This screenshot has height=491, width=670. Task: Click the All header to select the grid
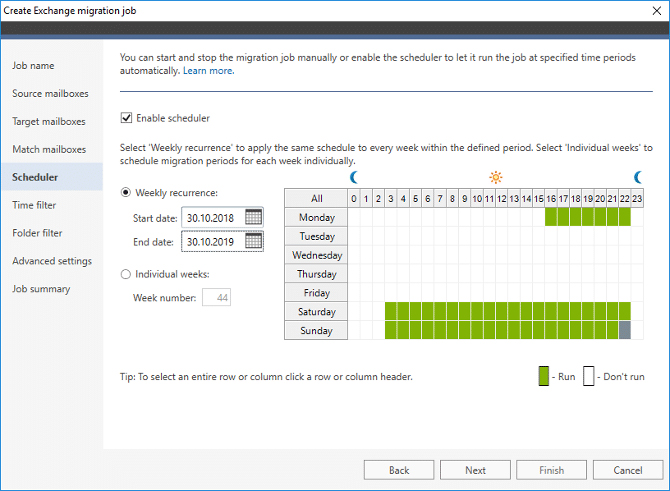click(x=316, y=198)
